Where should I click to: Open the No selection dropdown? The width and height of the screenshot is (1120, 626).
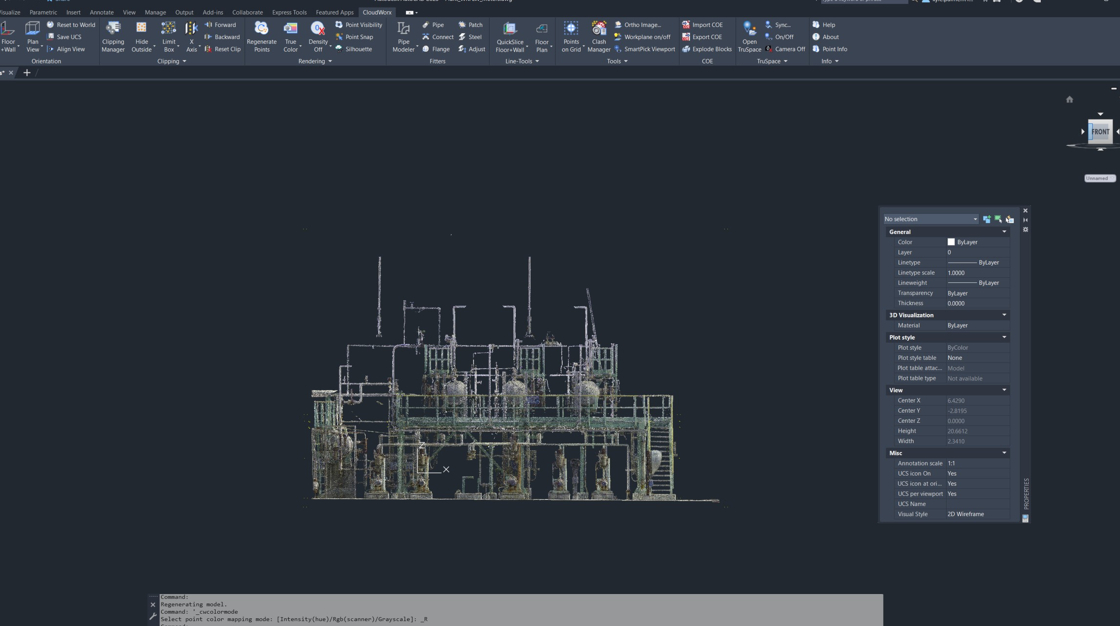click(x=930, y=219)
